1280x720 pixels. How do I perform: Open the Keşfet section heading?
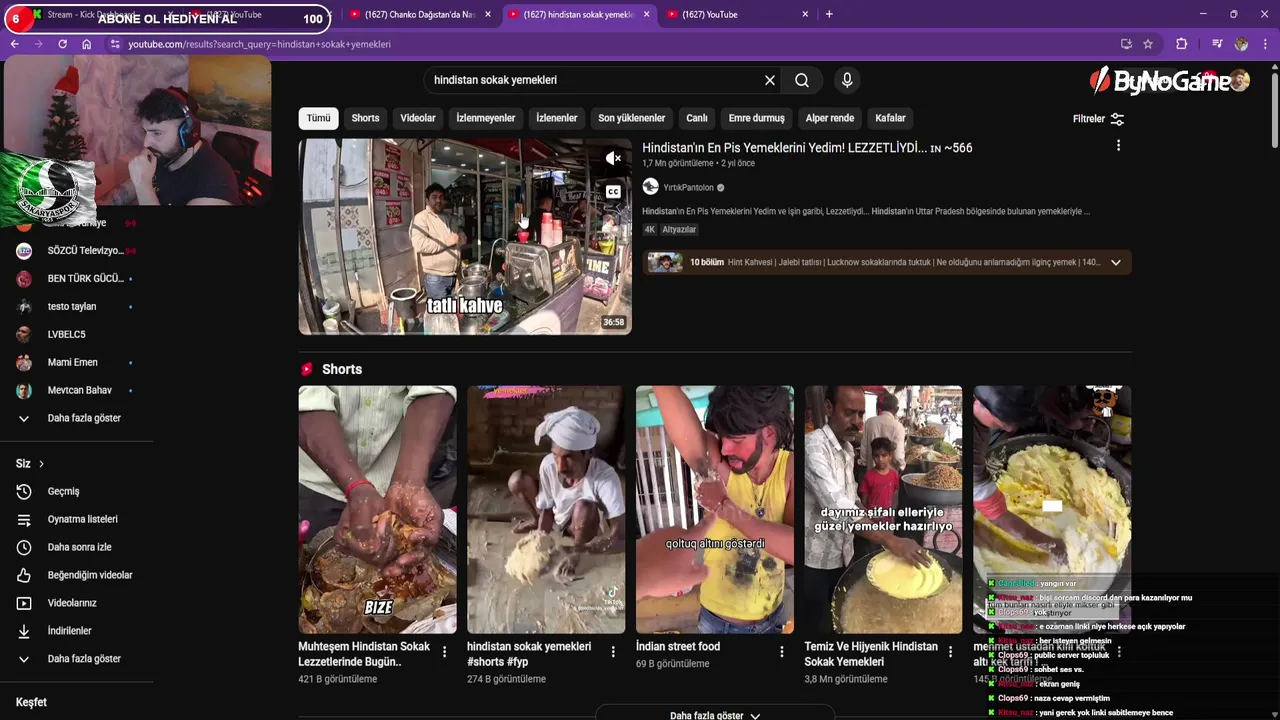pos(31,702)
